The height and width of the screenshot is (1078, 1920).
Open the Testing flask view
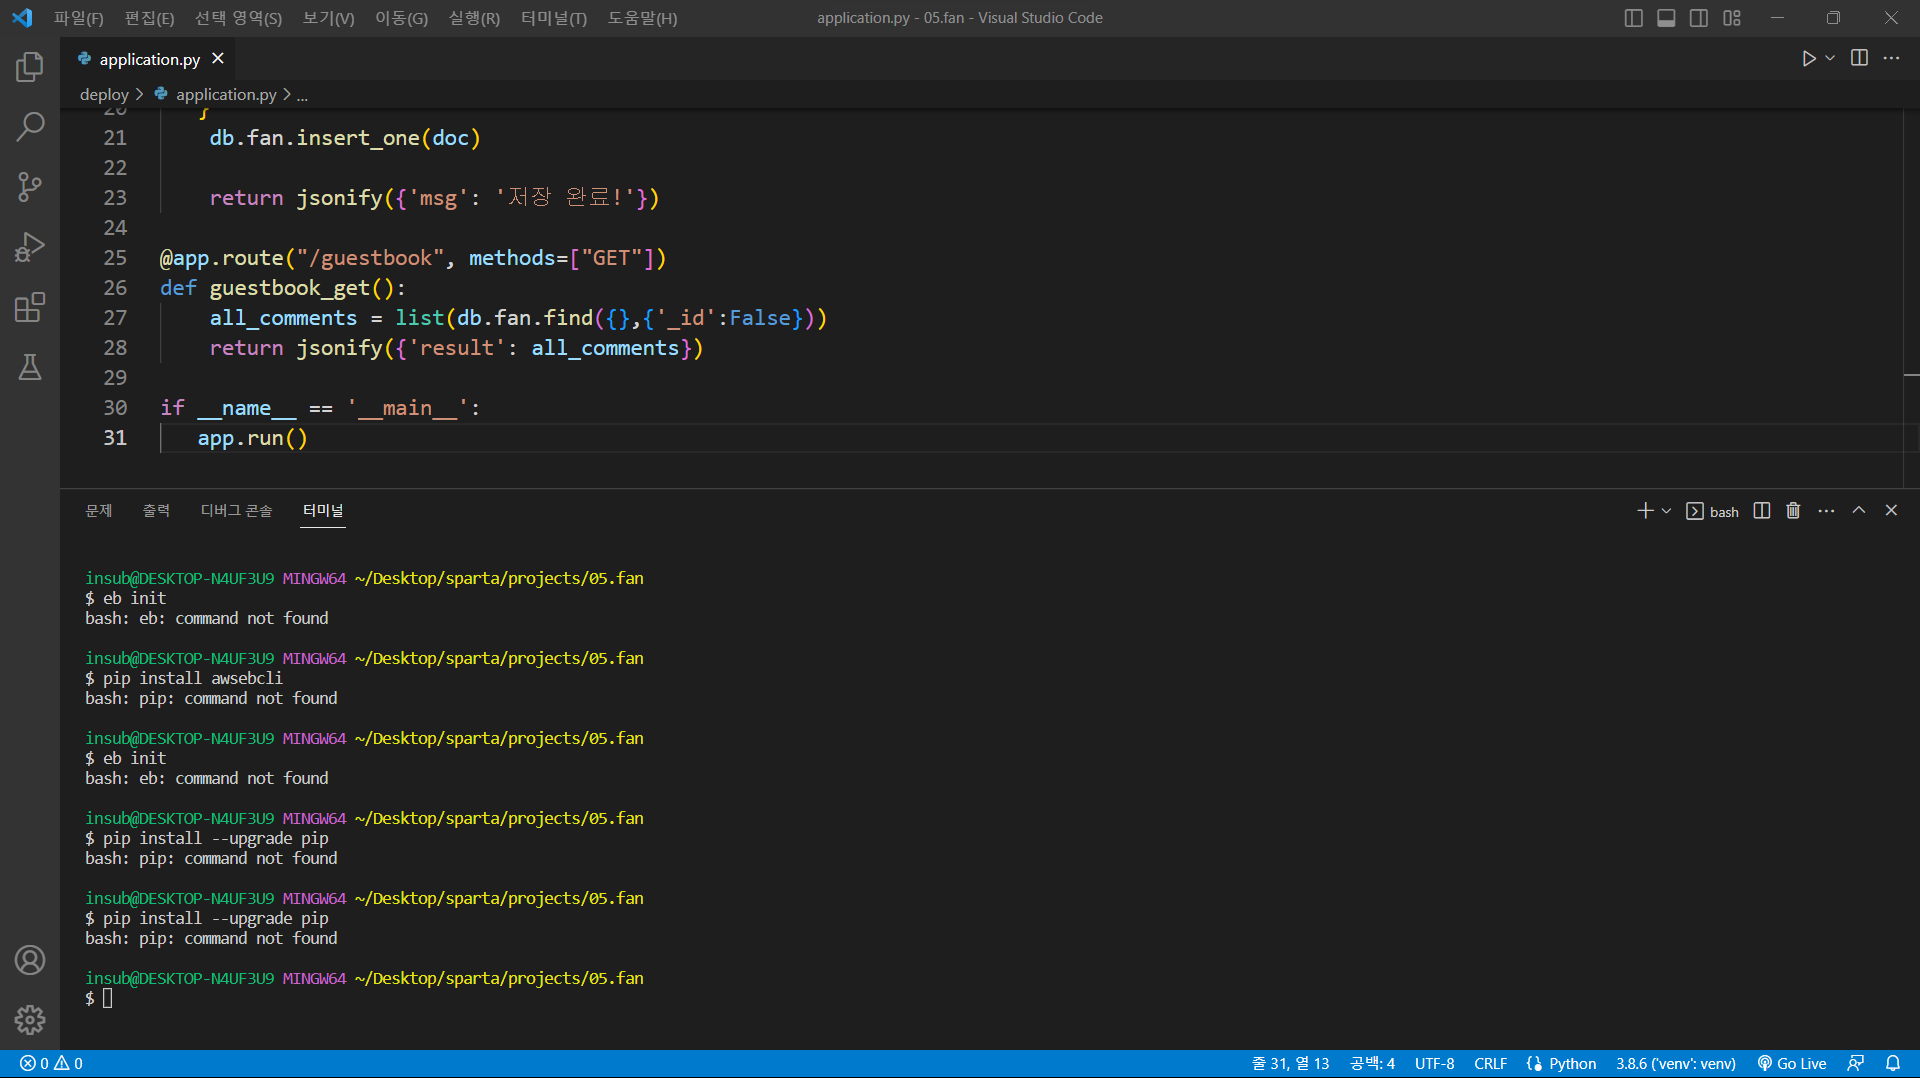(30, 367)
